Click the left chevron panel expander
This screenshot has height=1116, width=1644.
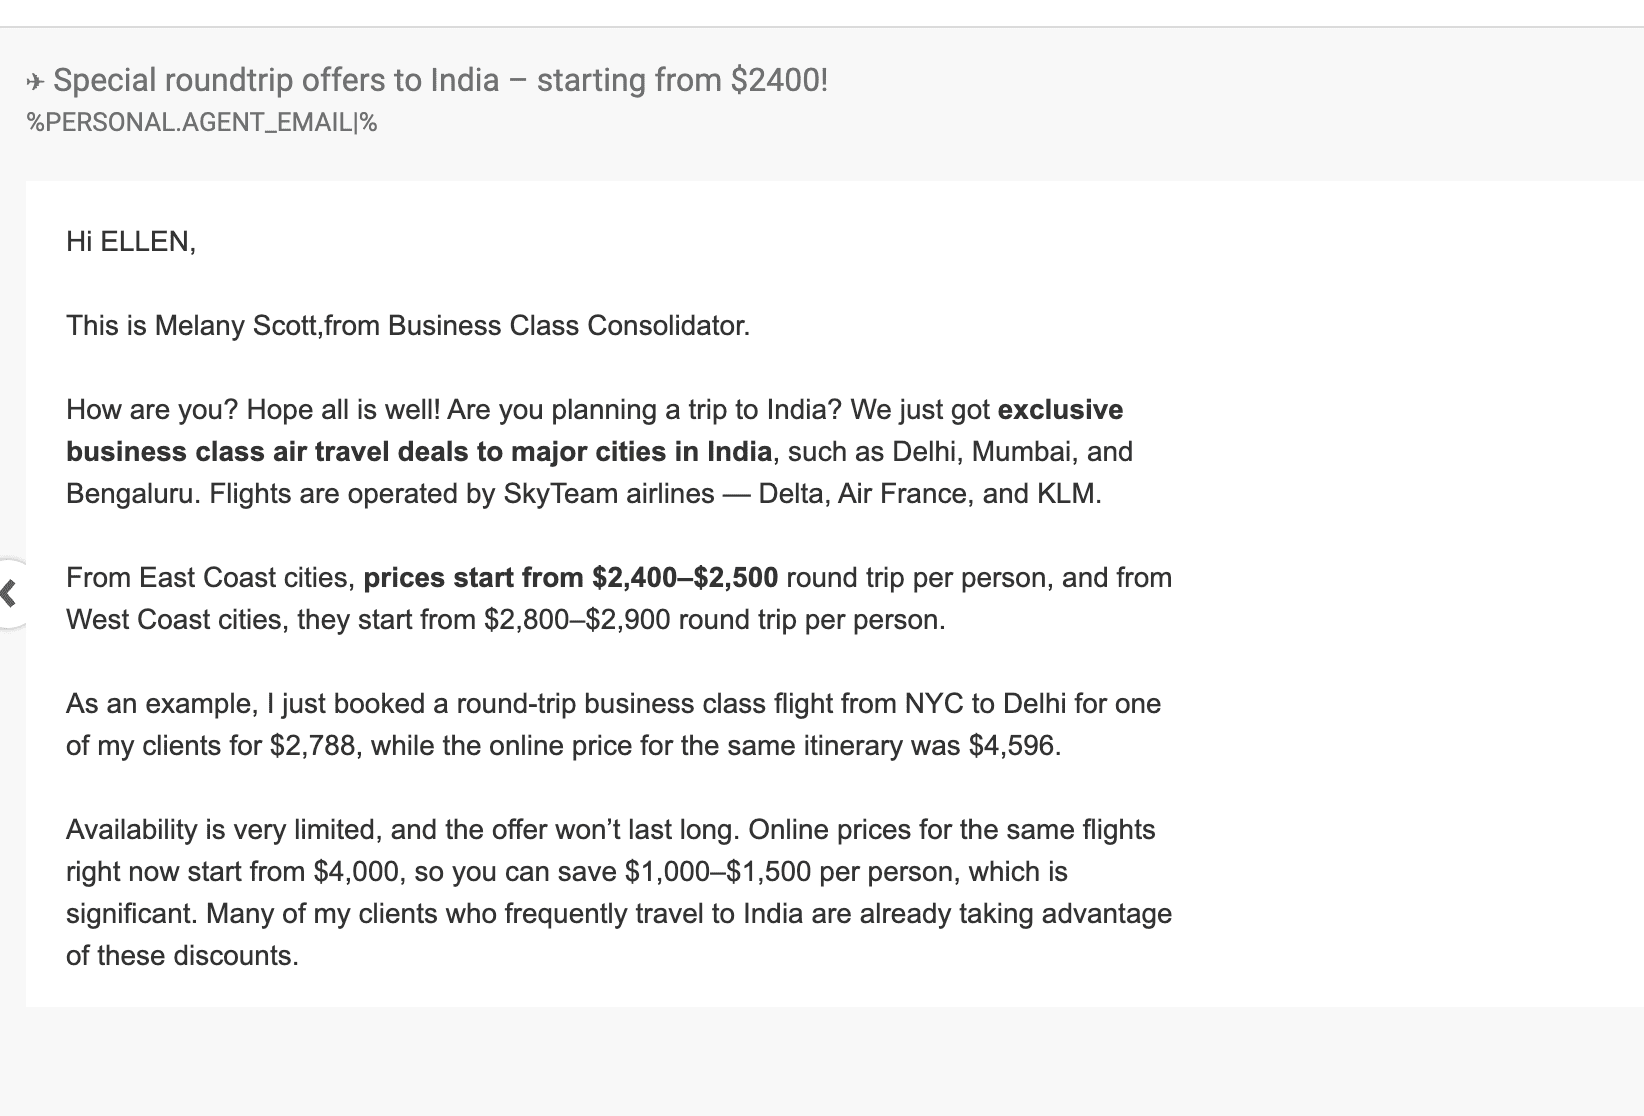coord(9,594)
